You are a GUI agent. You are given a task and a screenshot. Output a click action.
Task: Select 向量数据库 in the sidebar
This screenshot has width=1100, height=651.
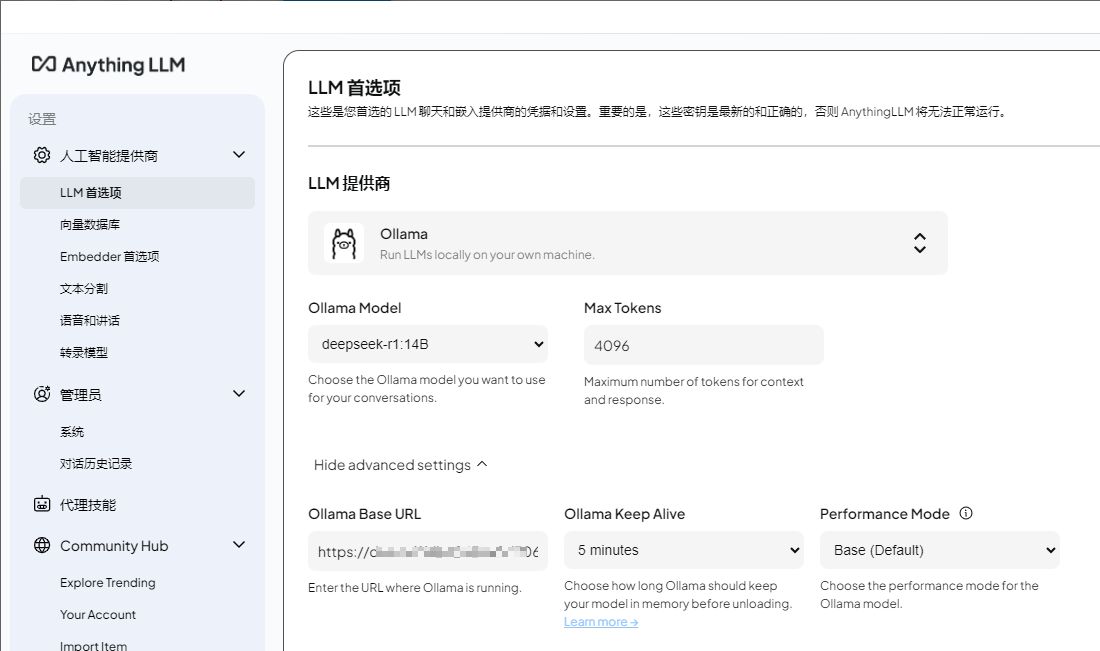90,225
